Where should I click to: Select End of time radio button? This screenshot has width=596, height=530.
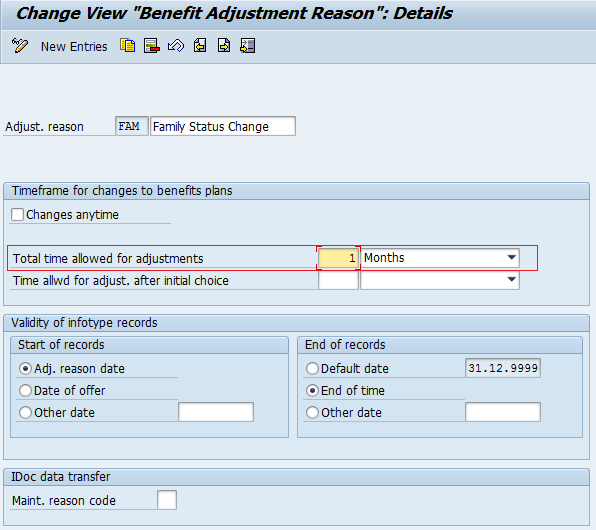[x=312, y=390]
